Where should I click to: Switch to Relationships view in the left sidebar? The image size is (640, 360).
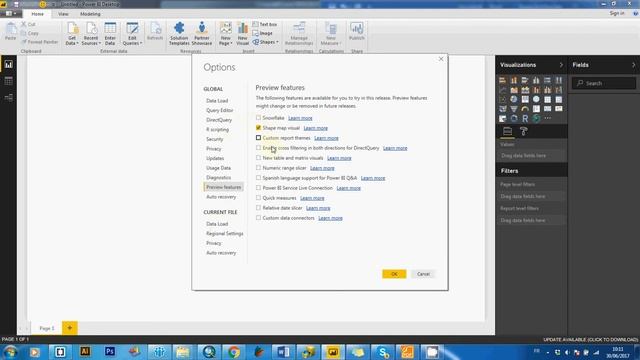click(9, 98)
